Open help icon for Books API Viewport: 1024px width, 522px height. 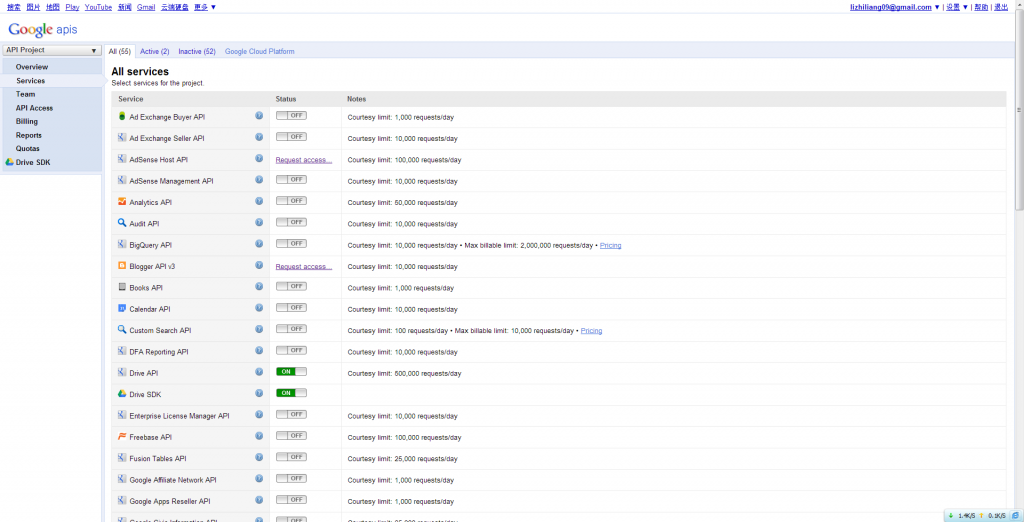(259, 286)
